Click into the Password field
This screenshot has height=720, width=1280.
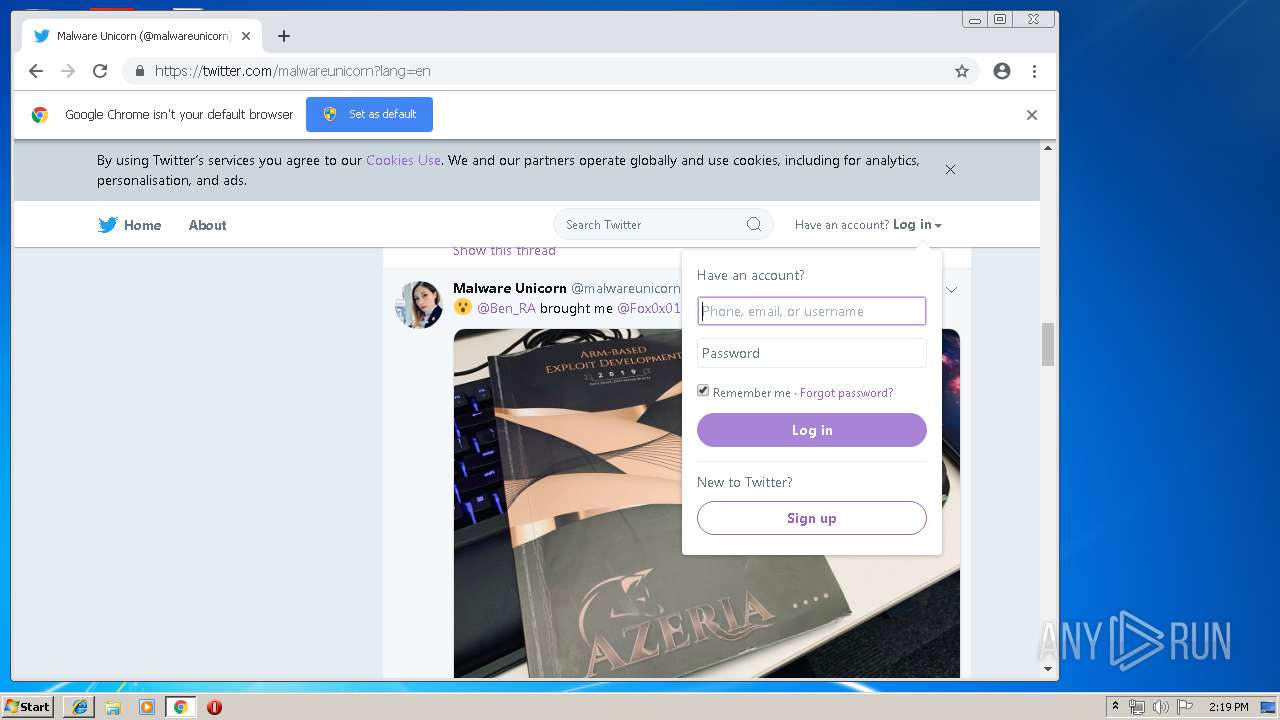(x=812, y=353)
